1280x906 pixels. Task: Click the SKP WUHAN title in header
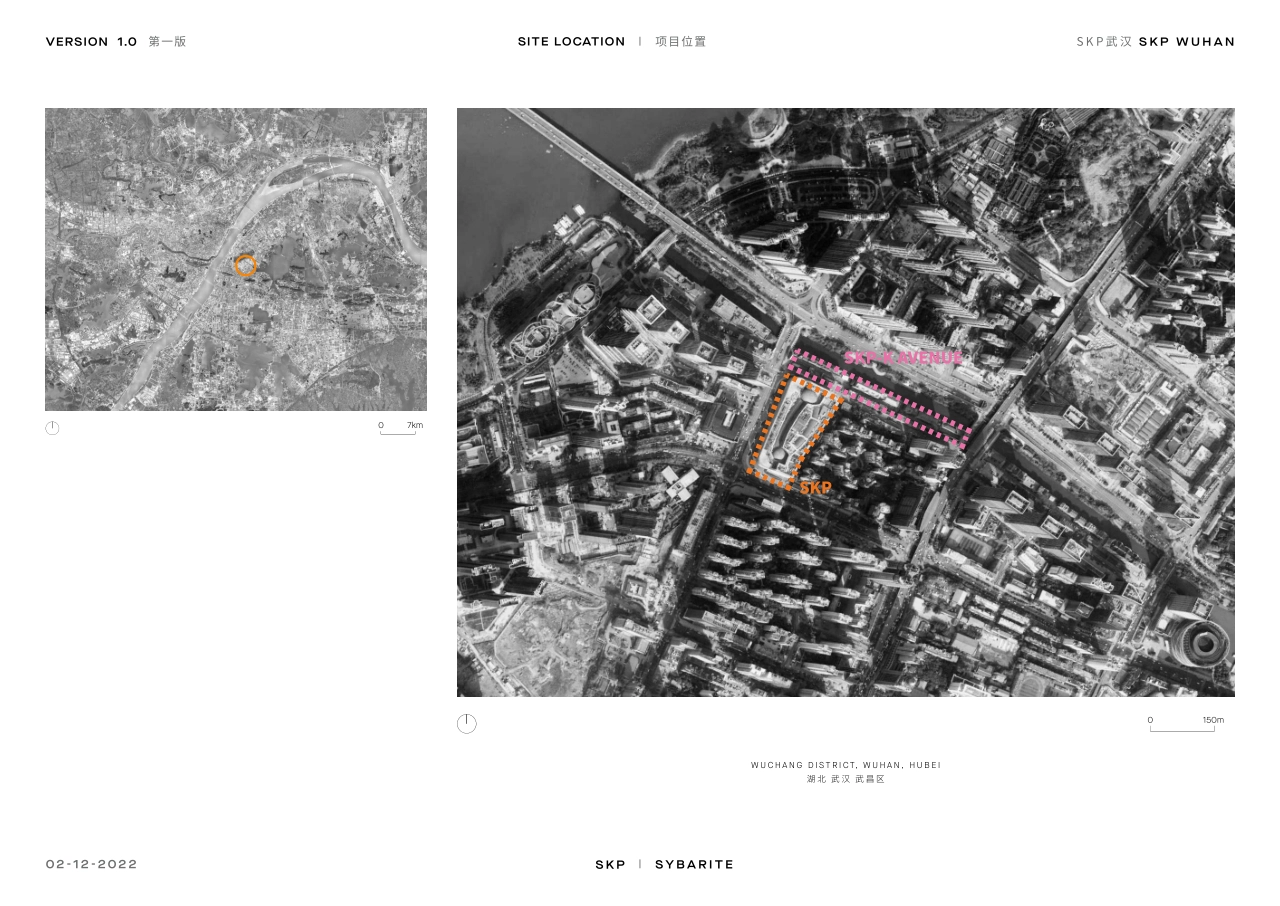1186,42
